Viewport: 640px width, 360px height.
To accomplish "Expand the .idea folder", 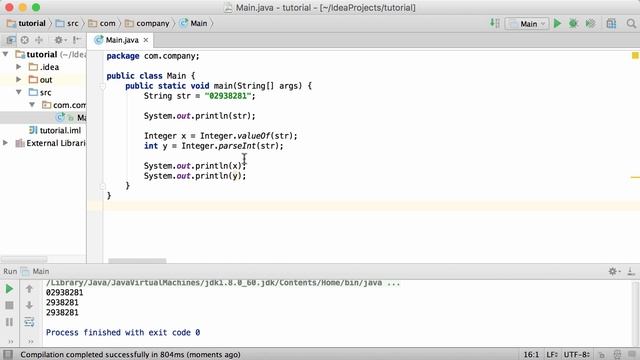I will click(x=19, y=67).
